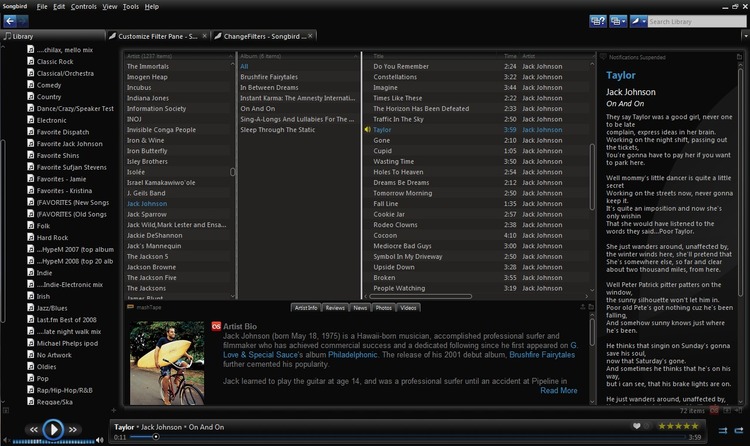This screenshot has width=750, height=446.
Task: Toggle repeat mode
Action: (x=739, y=430)
